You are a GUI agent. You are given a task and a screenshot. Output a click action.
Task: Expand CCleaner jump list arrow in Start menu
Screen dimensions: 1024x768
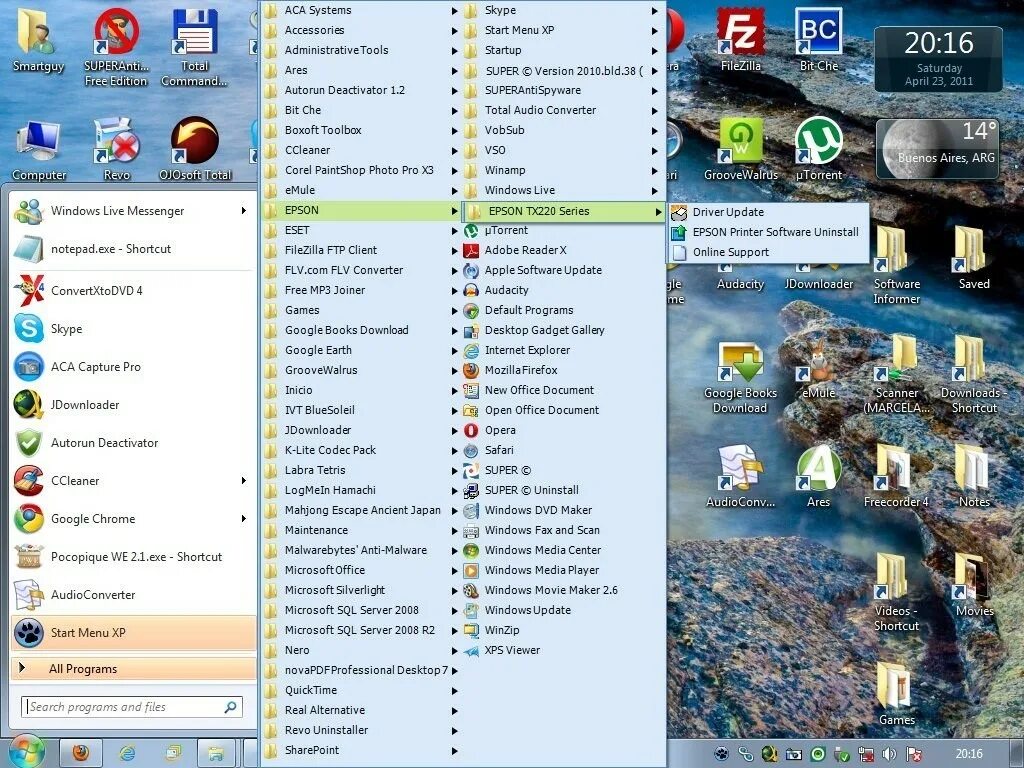click(244, 481)
